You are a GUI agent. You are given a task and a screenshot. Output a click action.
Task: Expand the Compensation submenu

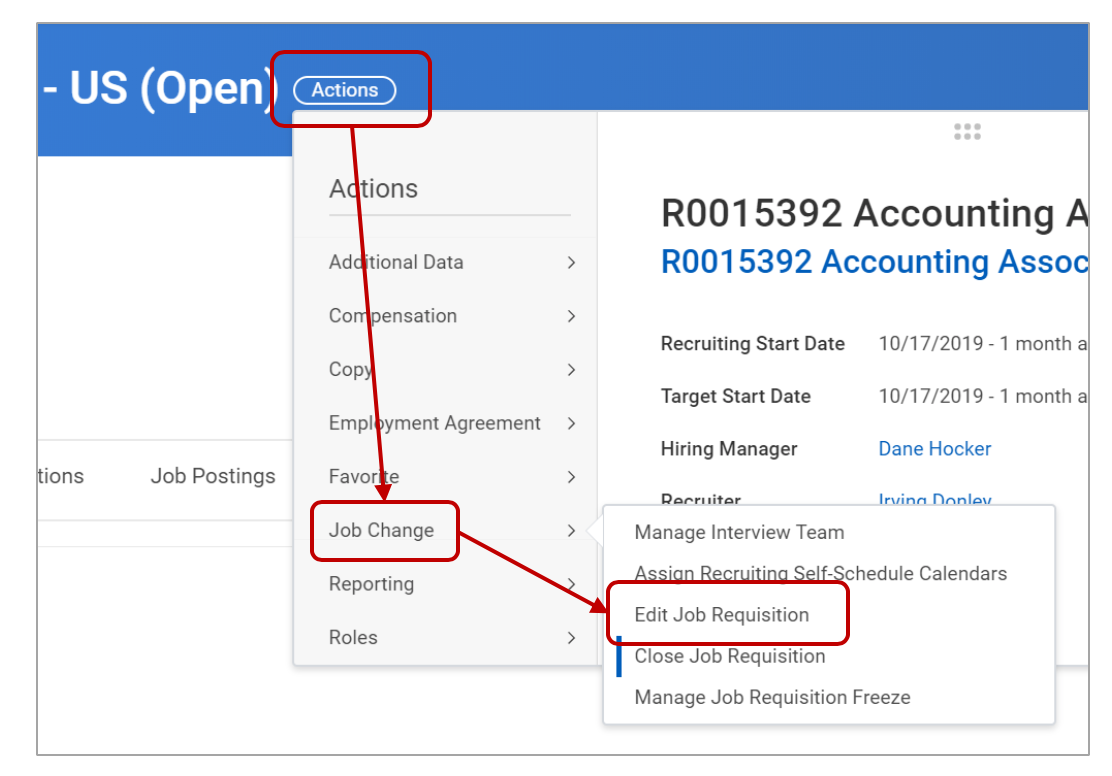pos(392,316)
